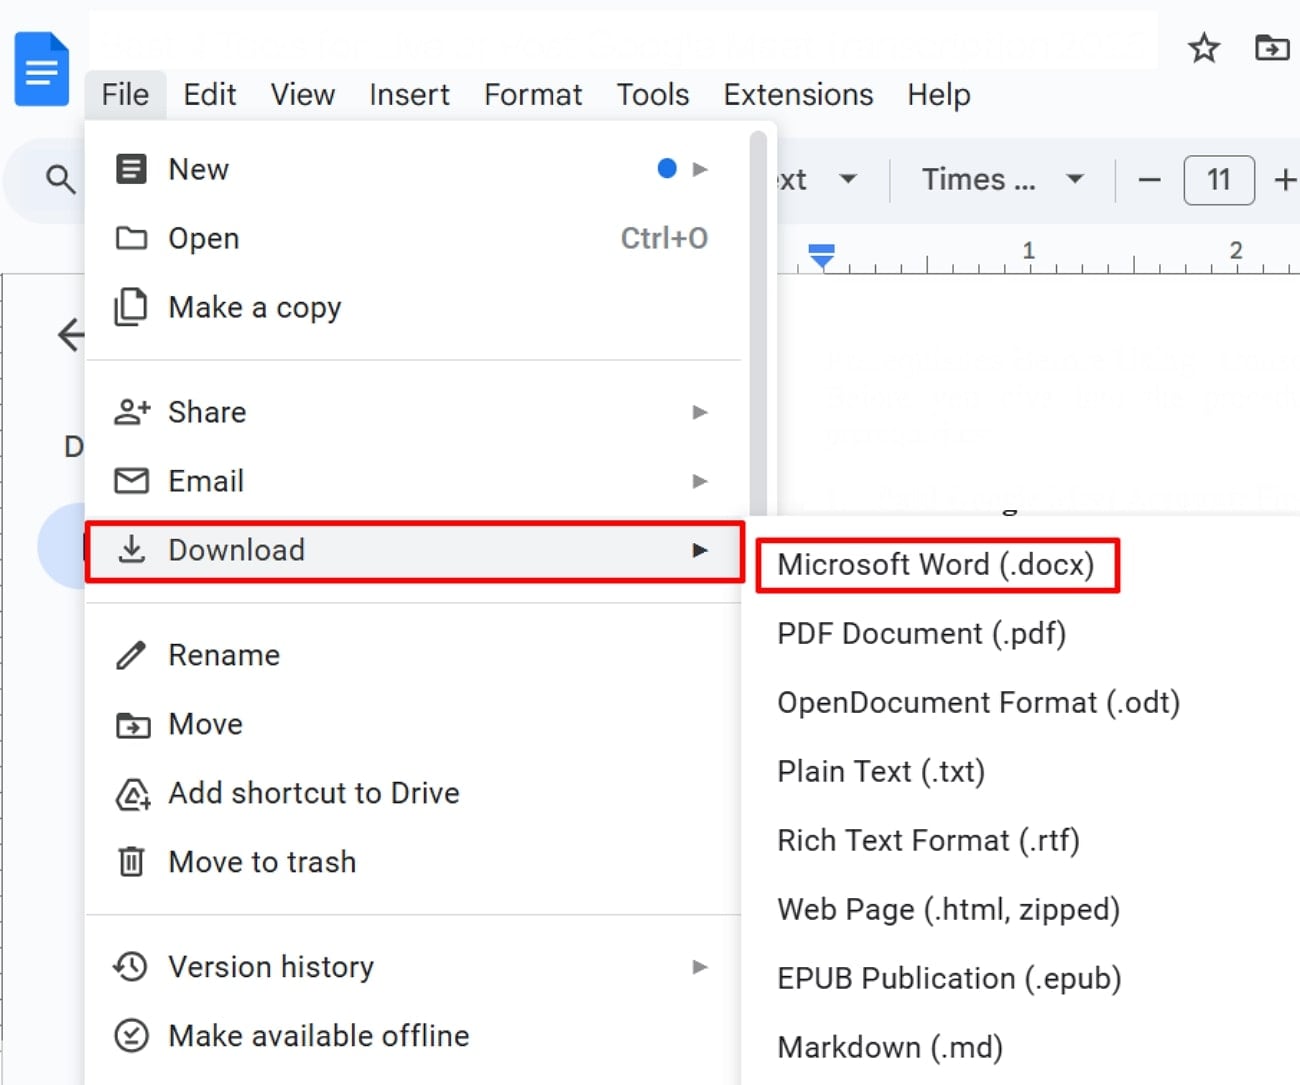Click the Email envelope icon
Image resolution: width=1300 pixels, height=1085 pixels.
(x=131, y=481)
